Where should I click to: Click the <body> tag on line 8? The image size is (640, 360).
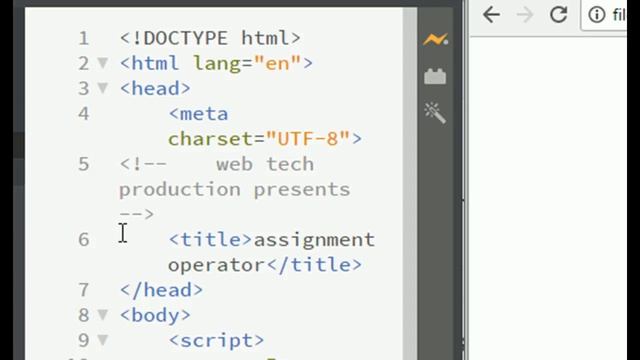(x=155, y=315)
